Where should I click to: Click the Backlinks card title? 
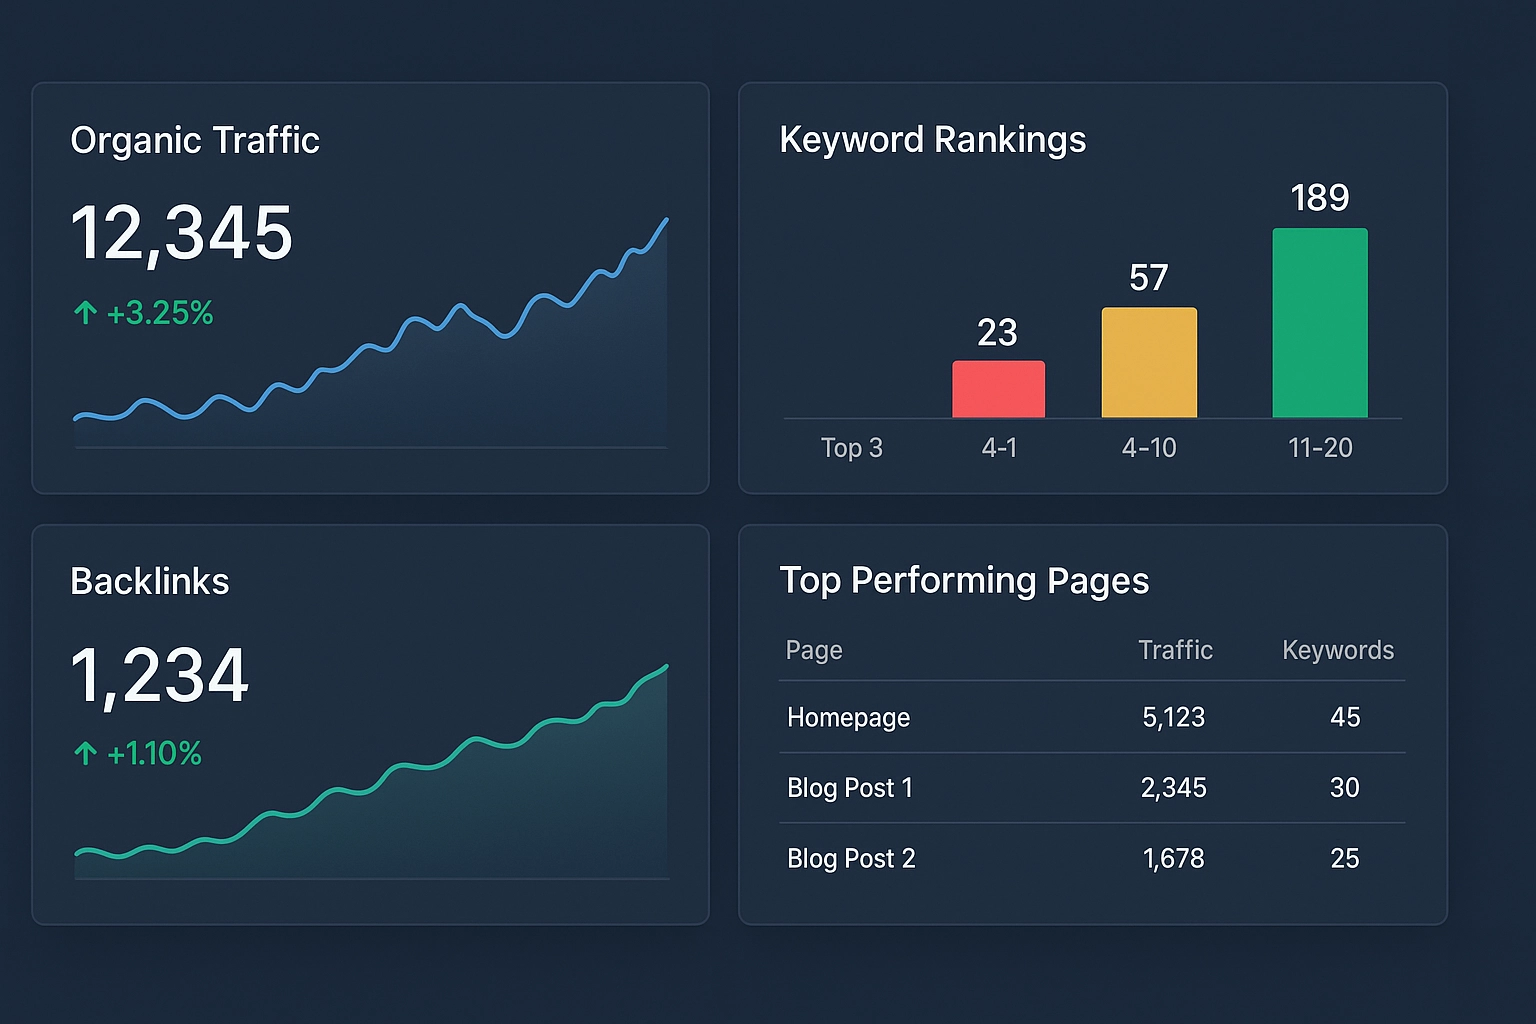pos(150,582)
